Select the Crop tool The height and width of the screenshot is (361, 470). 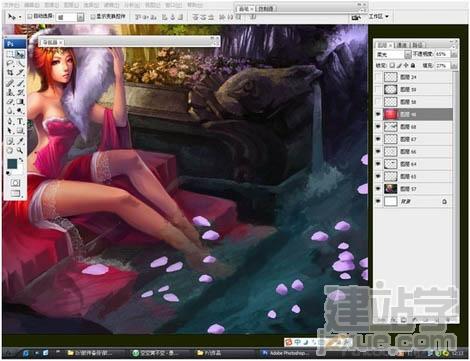(10, 72)
